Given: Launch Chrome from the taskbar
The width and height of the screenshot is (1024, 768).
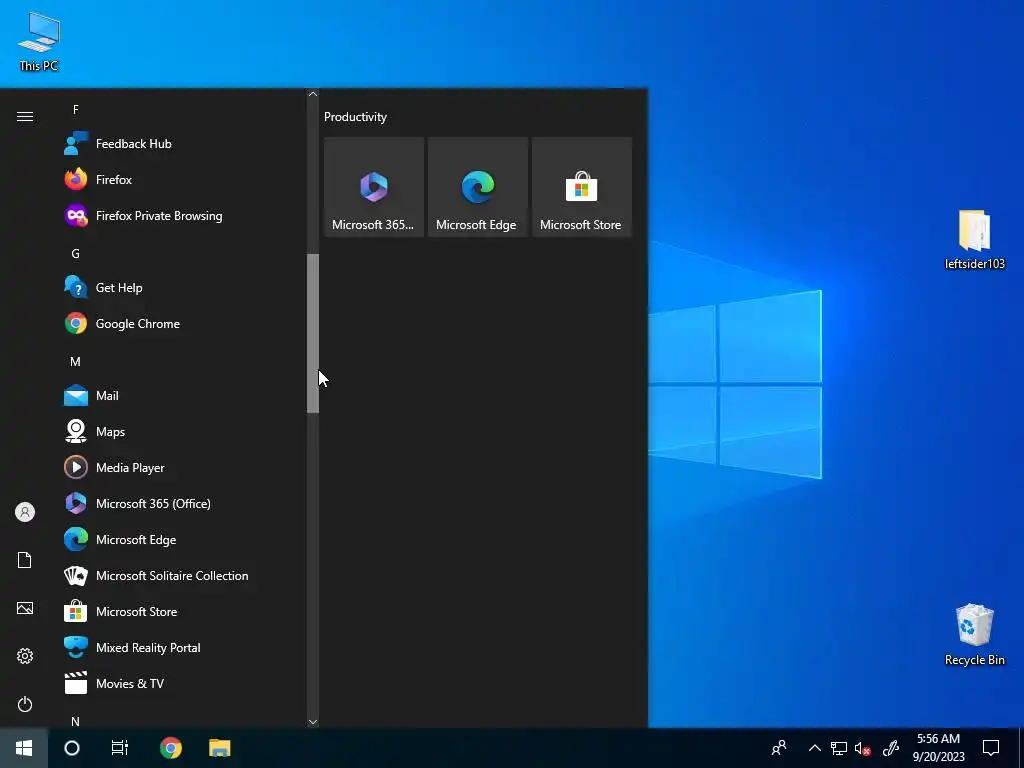Looking at the screenshot, I should tap(171, 748).
